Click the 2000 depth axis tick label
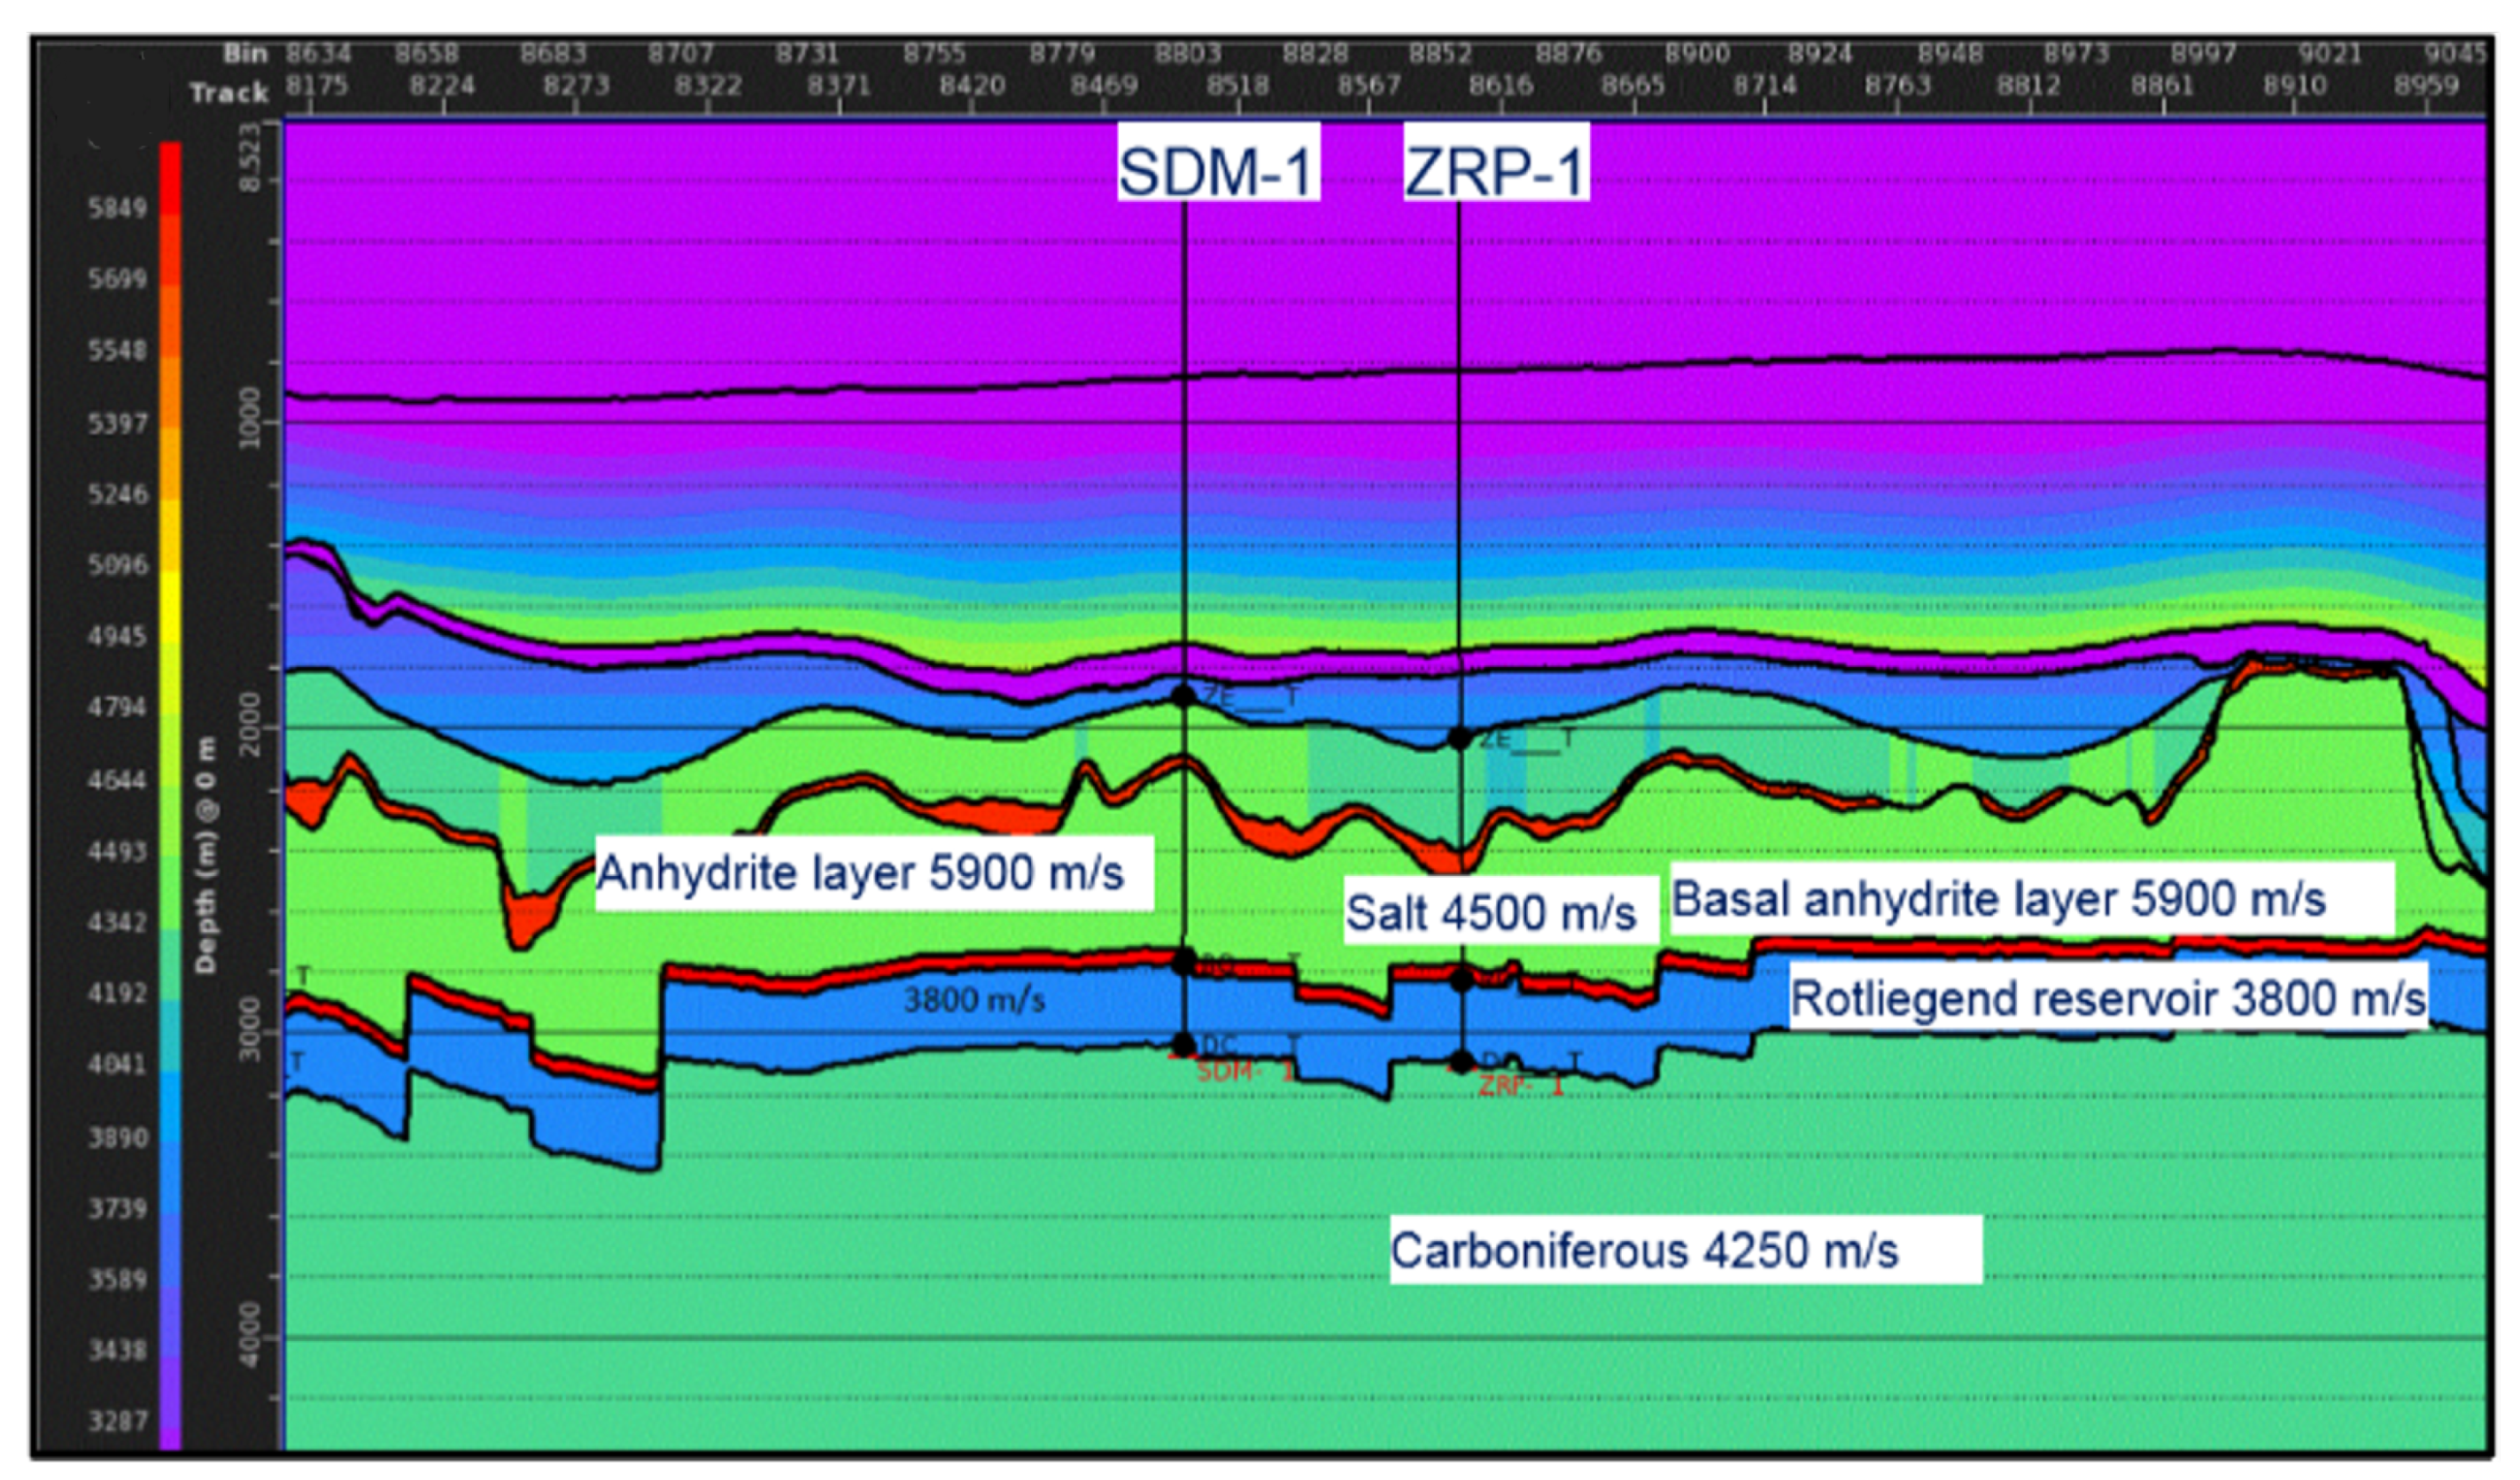The width and height of the screenshot is (2520, 1480). pos(251,726)
